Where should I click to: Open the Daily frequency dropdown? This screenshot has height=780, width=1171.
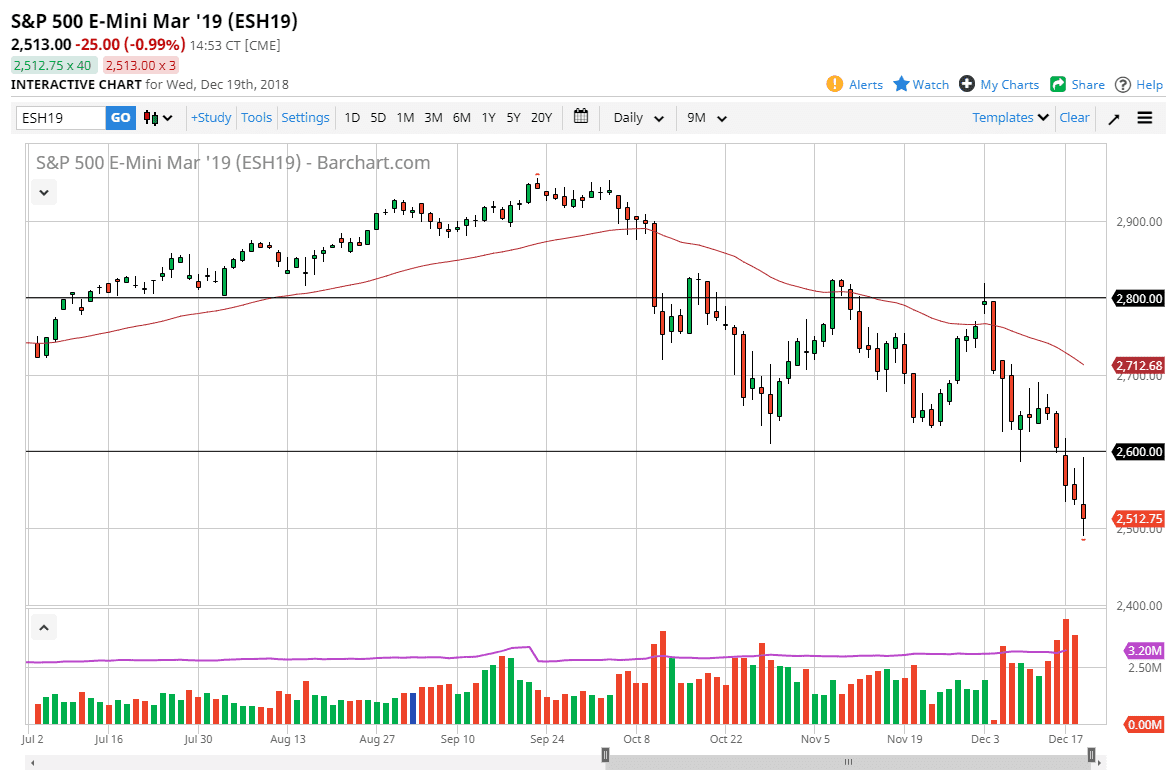[x=636, y=117]
